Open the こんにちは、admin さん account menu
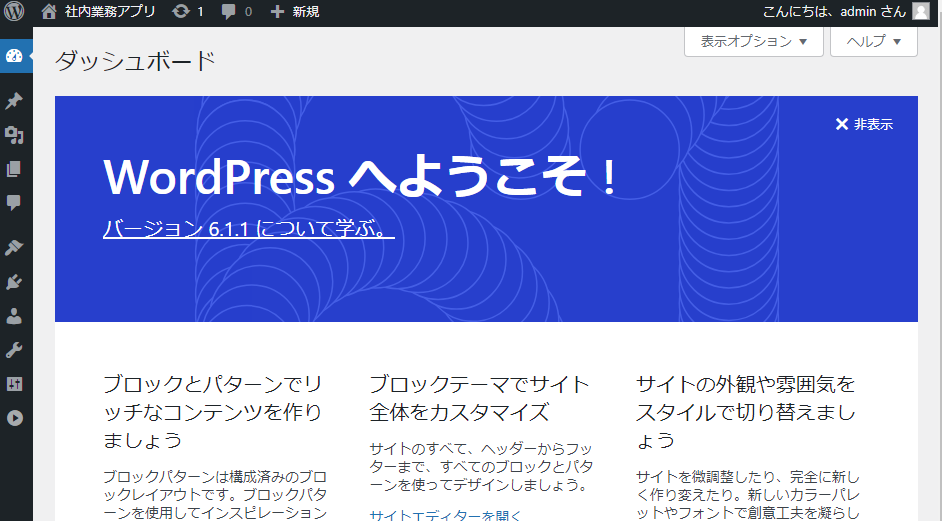Screen dimensions: 942x521 (846, 11)
